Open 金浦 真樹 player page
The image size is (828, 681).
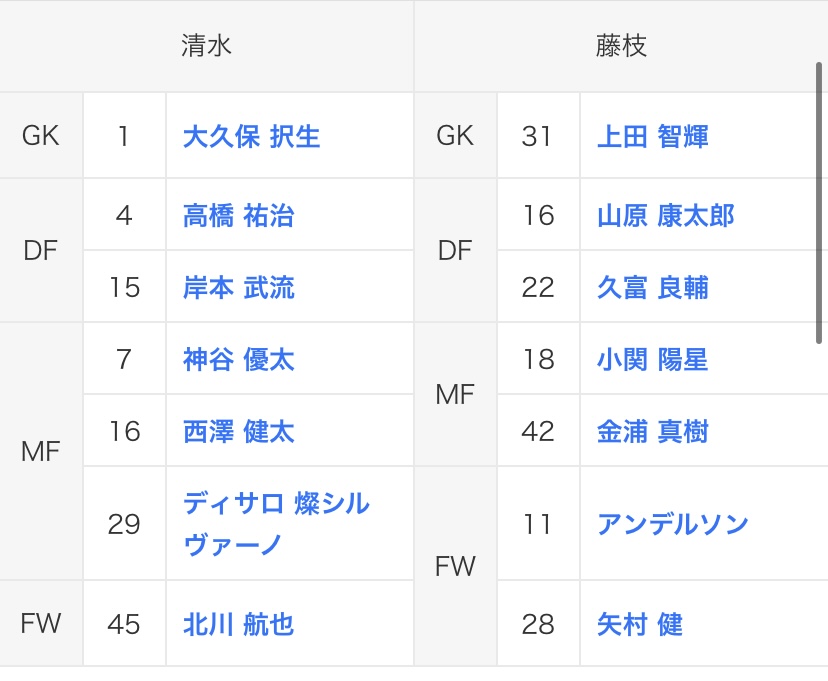pos(652,432)
